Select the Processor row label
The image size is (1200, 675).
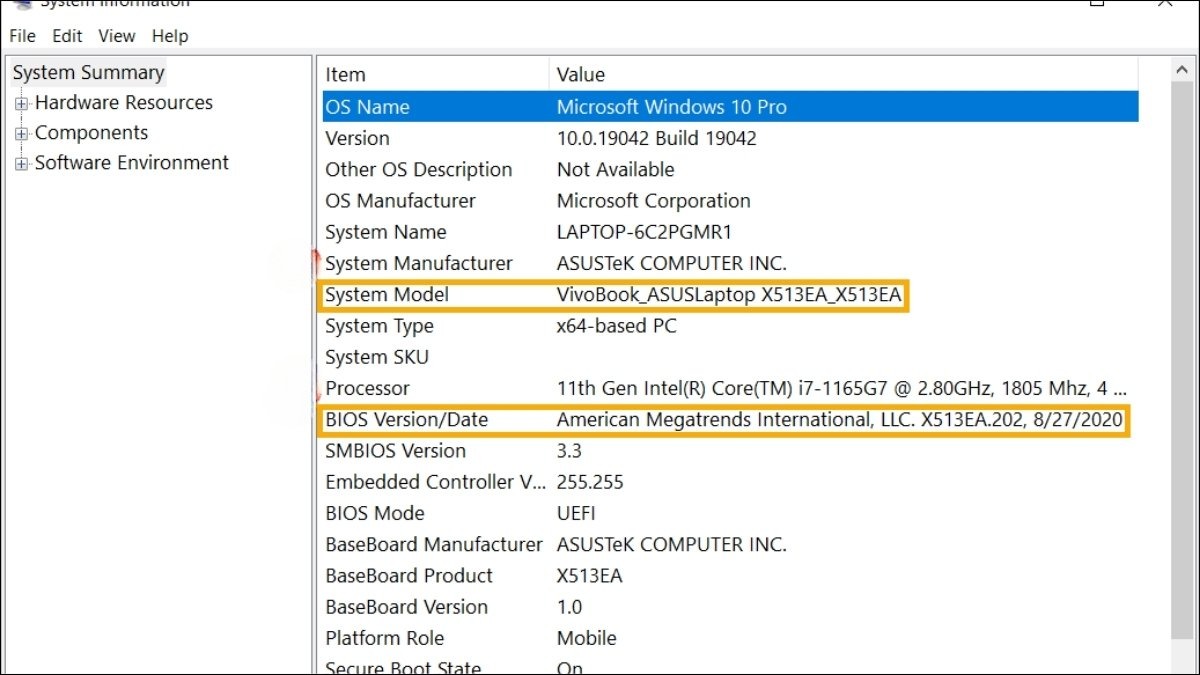[367, 388]
